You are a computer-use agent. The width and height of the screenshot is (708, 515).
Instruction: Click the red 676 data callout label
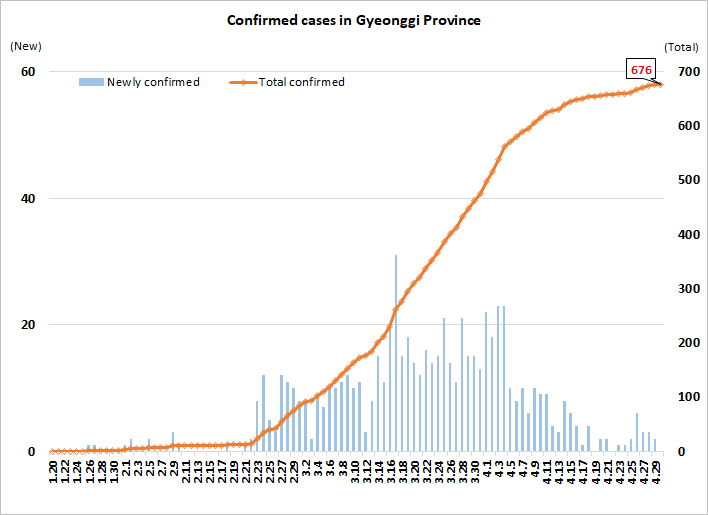pyautogui.click(x=641, y=70)
